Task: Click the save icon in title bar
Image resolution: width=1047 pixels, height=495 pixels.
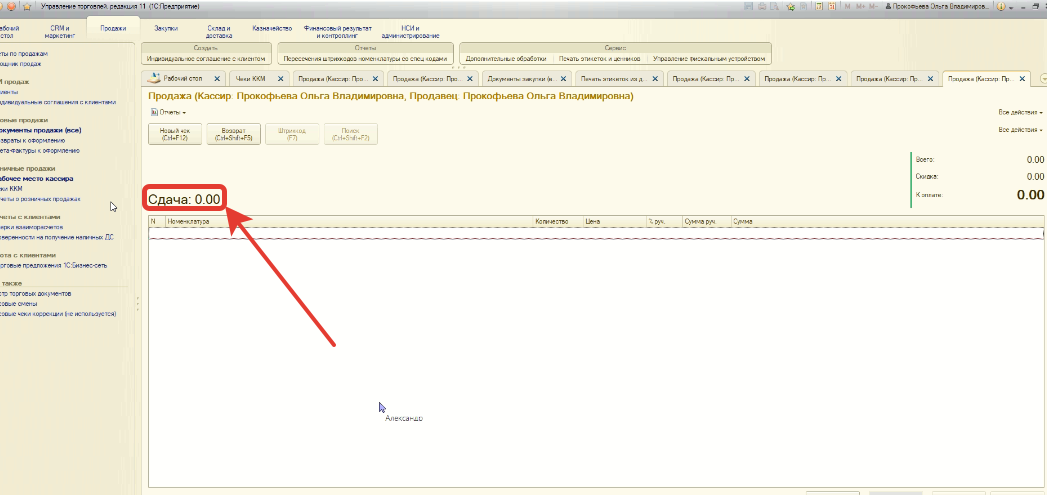Action: (750, 6)
